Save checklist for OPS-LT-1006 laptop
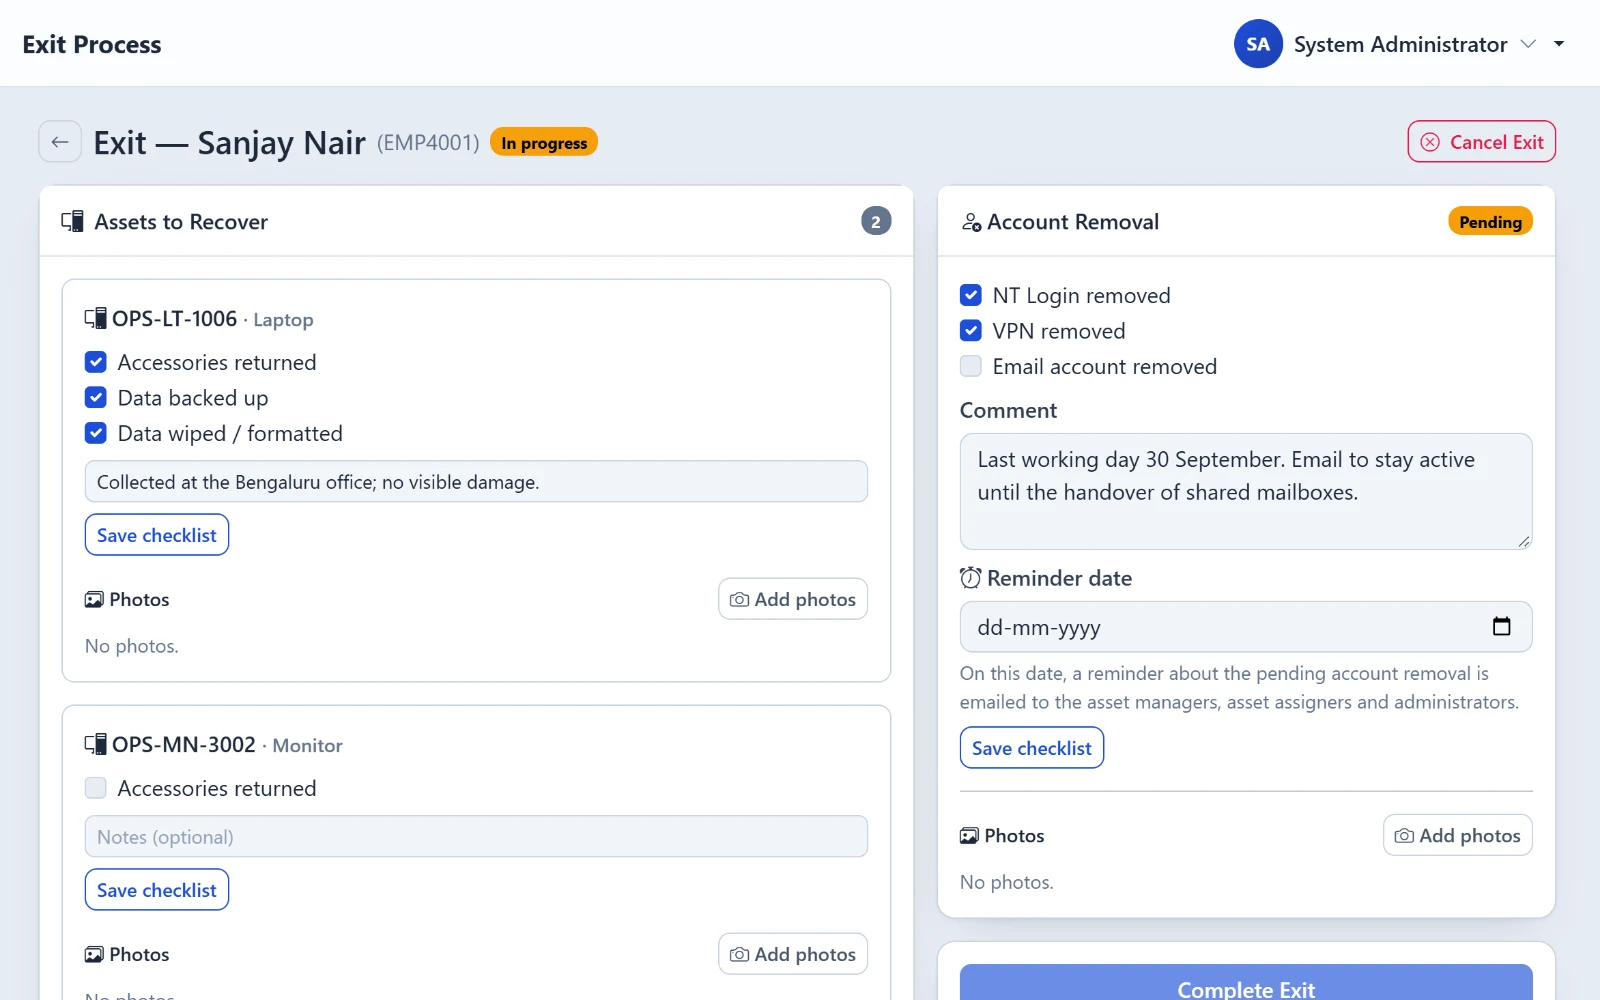Viewport: 1600px width, 1000px height. click(x=157, y=535)
